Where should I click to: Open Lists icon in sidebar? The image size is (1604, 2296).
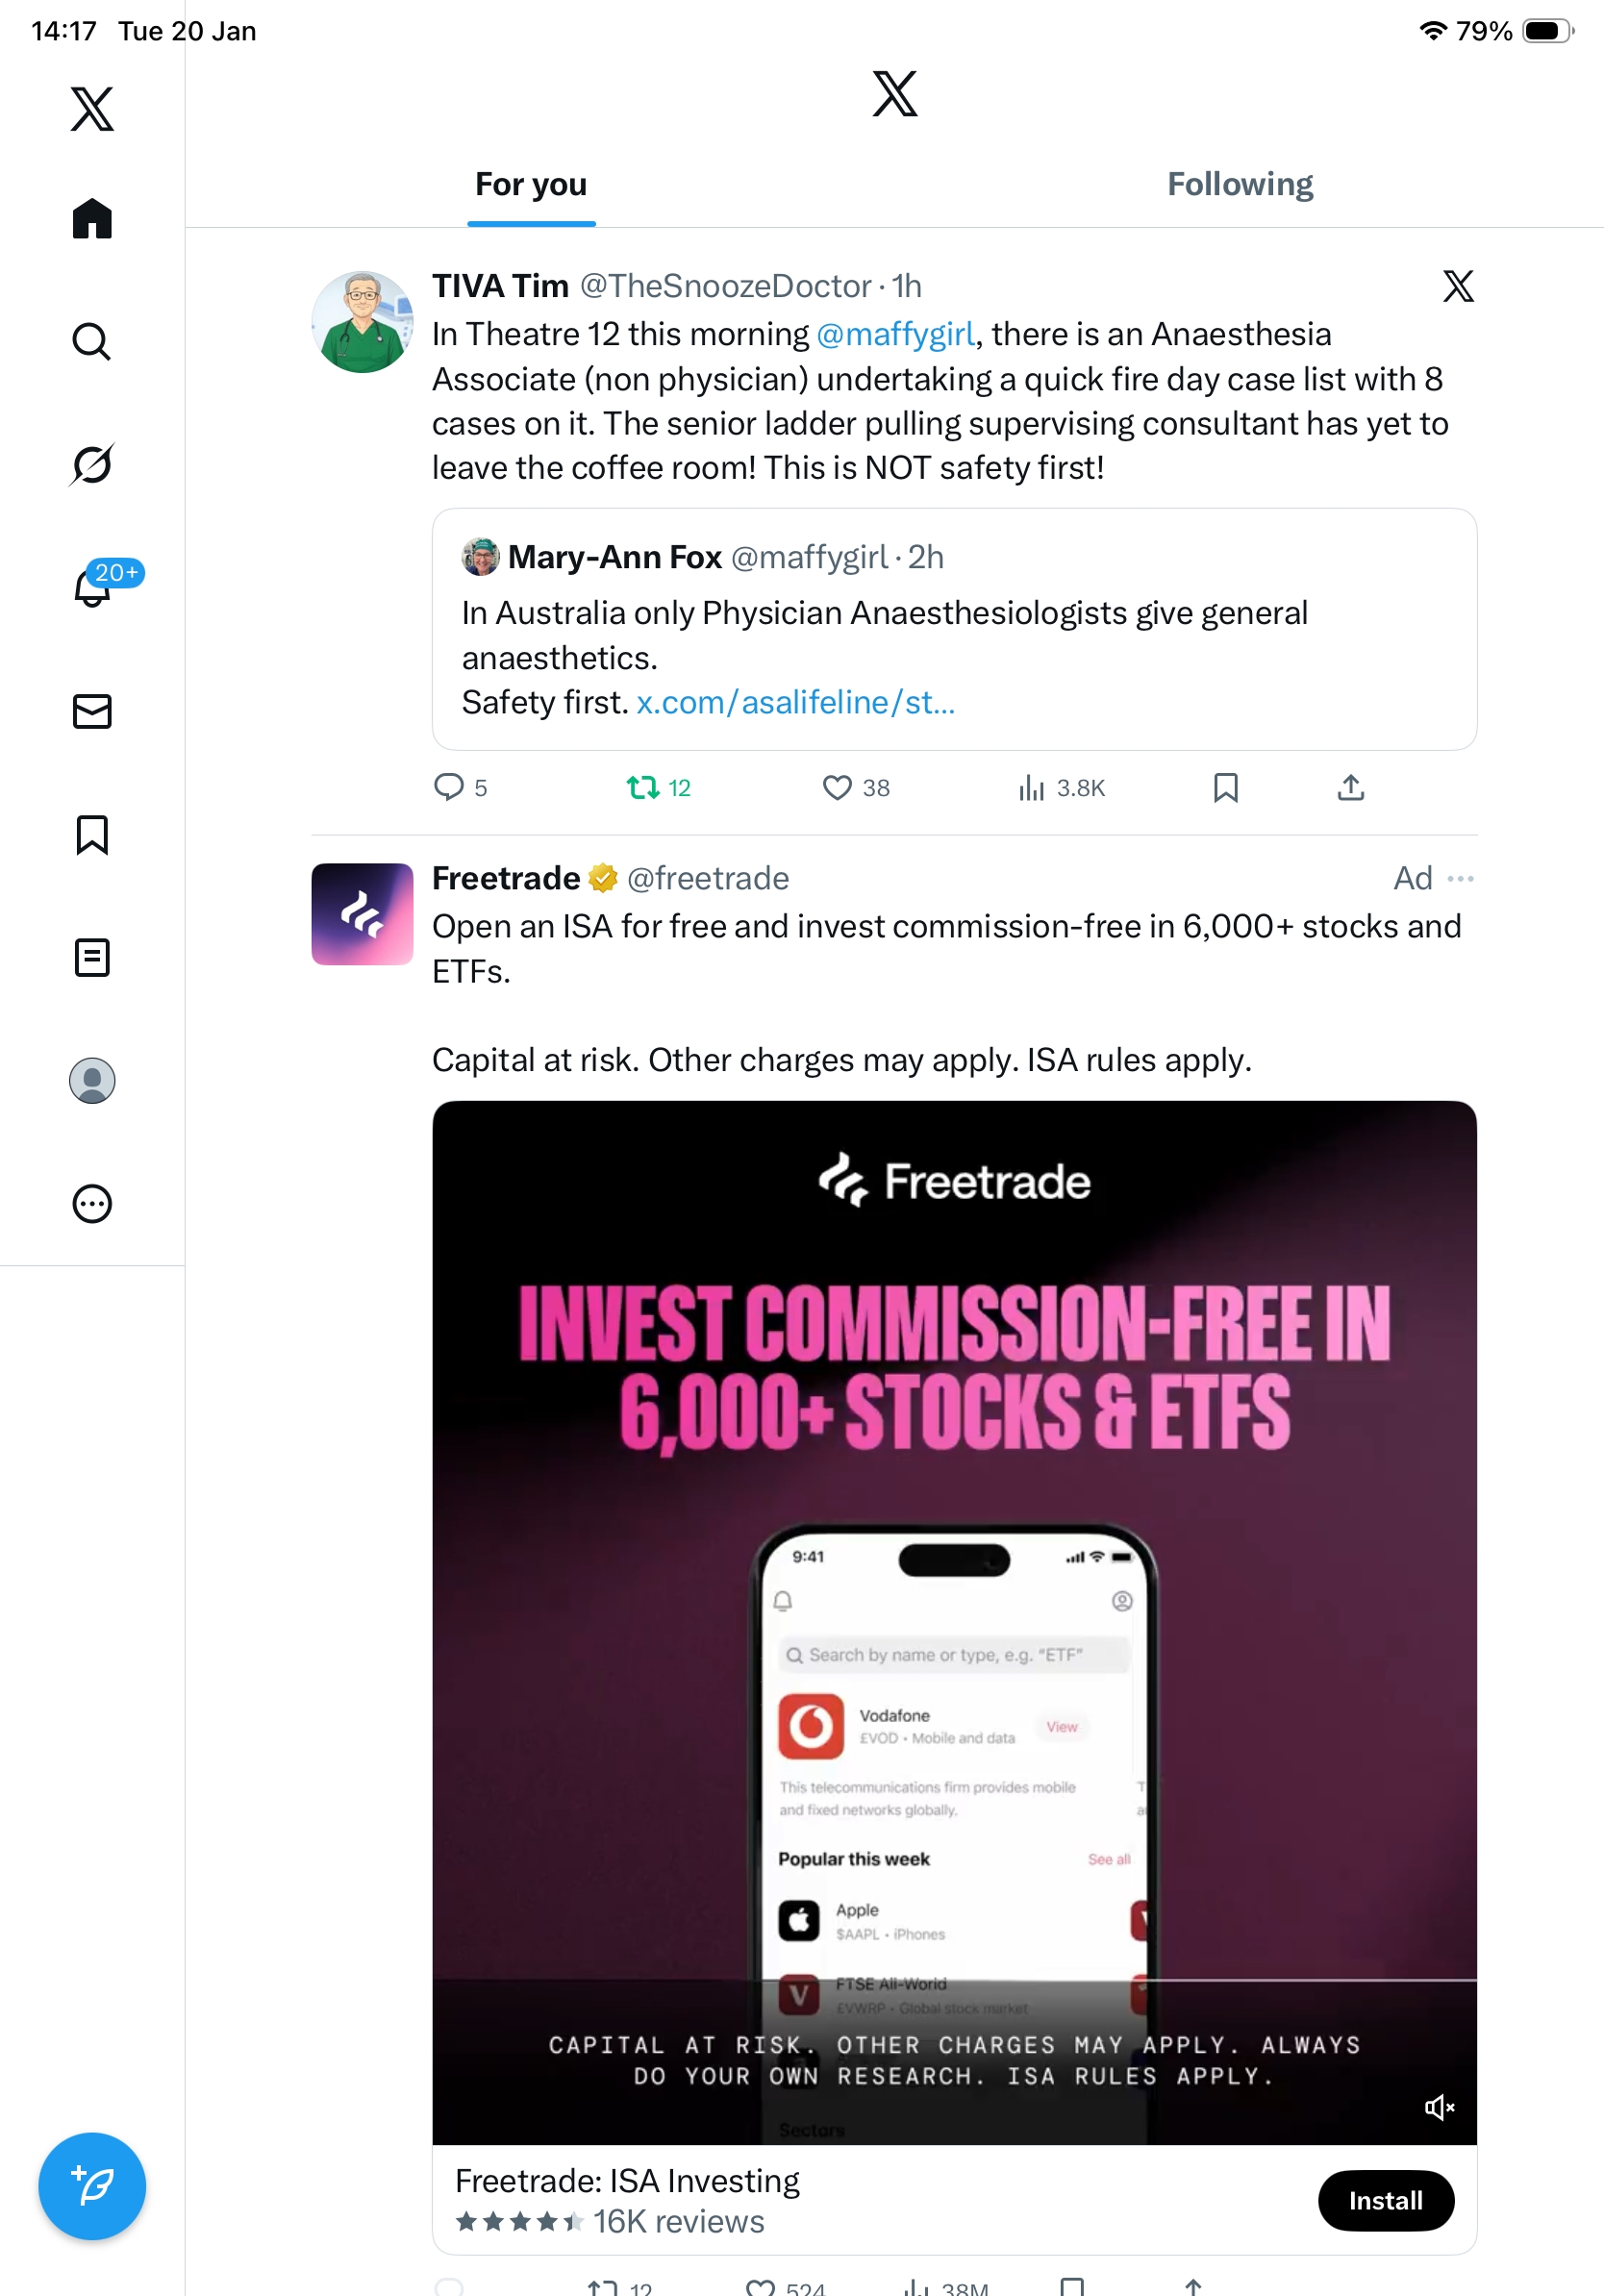tap(92, 957)
